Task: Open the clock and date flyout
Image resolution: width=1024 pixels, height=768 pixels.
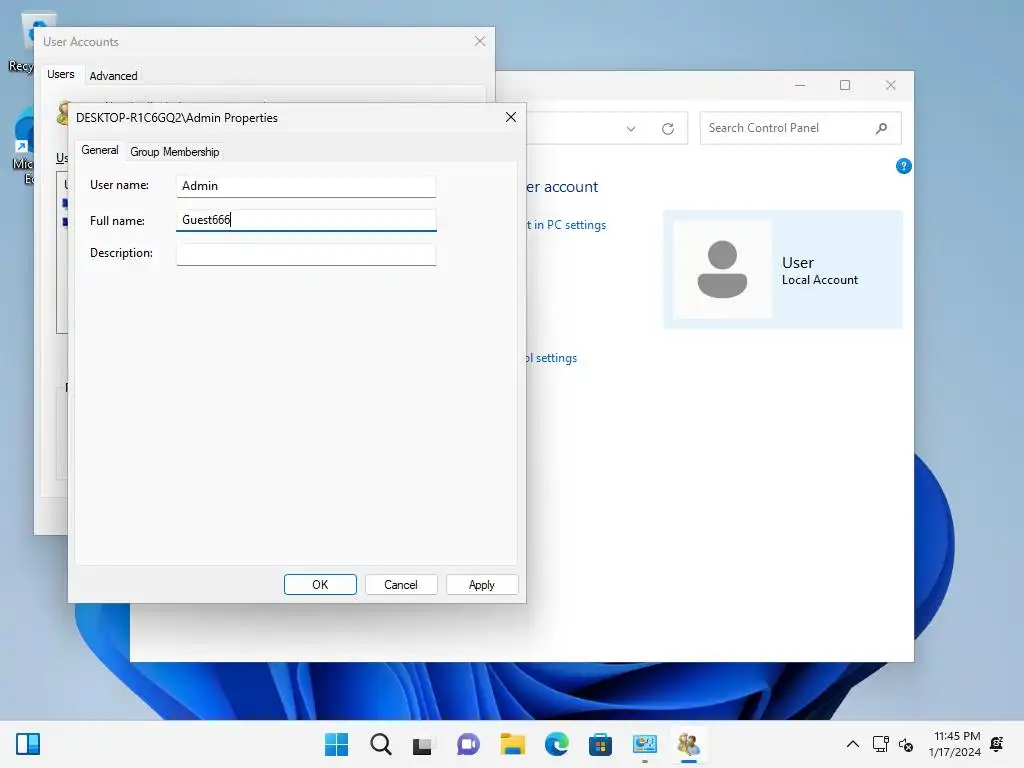Action: [955, 744]
